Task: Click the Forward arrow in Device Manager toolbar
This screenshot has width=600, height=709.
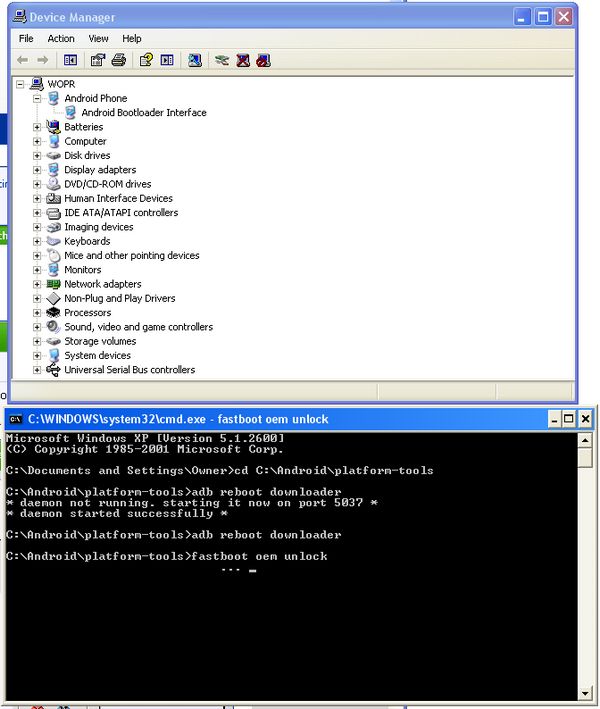Action: click(43, 60)
